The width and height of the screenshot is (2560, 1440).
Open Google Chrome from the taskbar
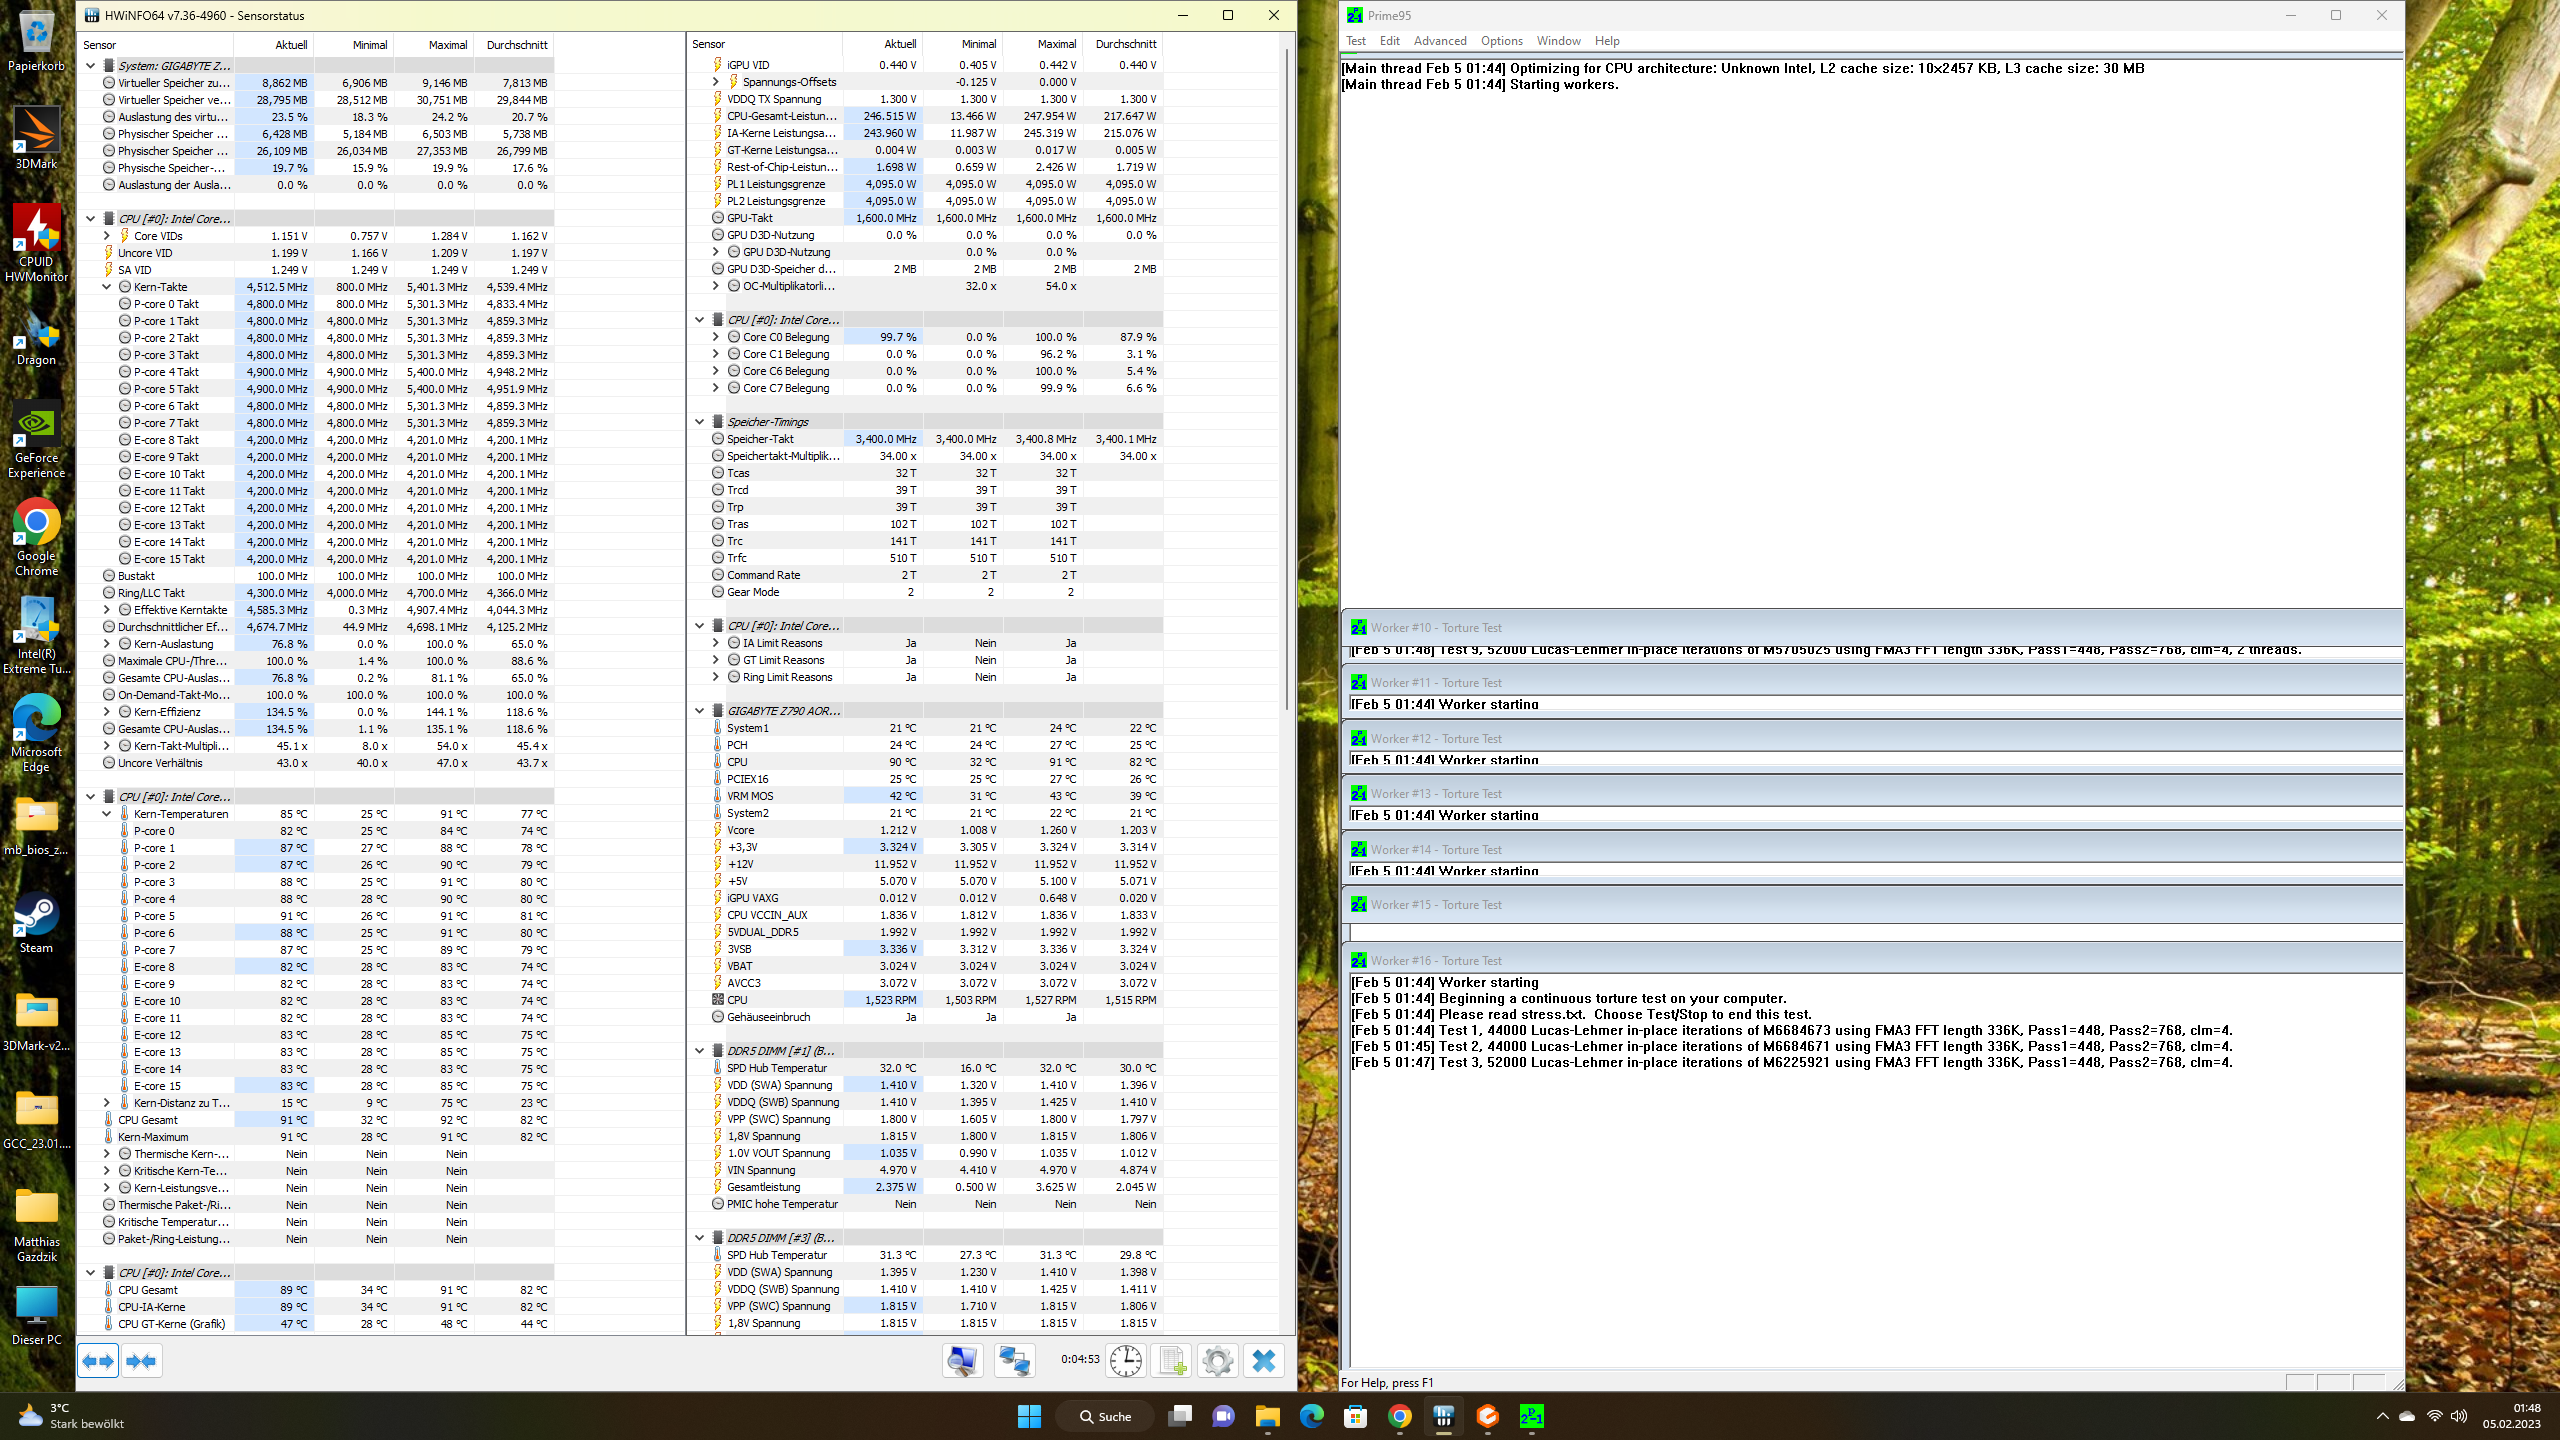tap(1399, 1416)
